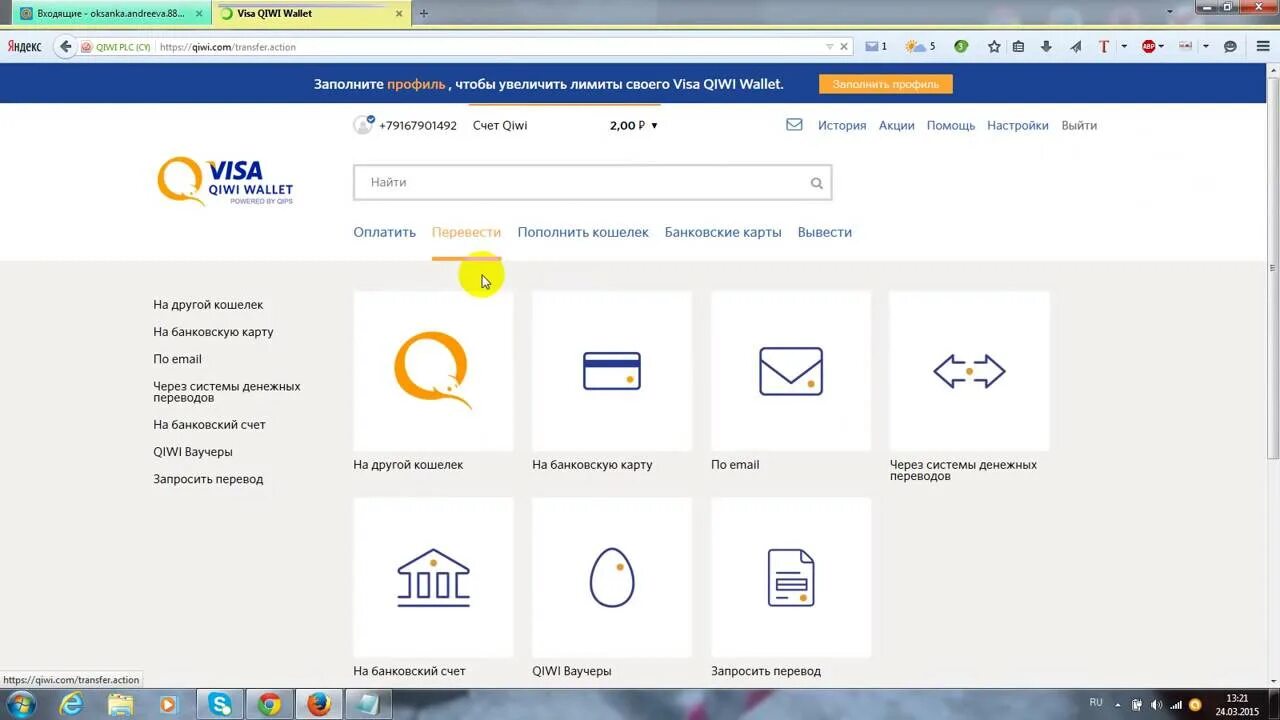Viewport: 1280px width, 720px height.
Task: Open Windows Explorer folder in taskbar
Action: (120, 704)
